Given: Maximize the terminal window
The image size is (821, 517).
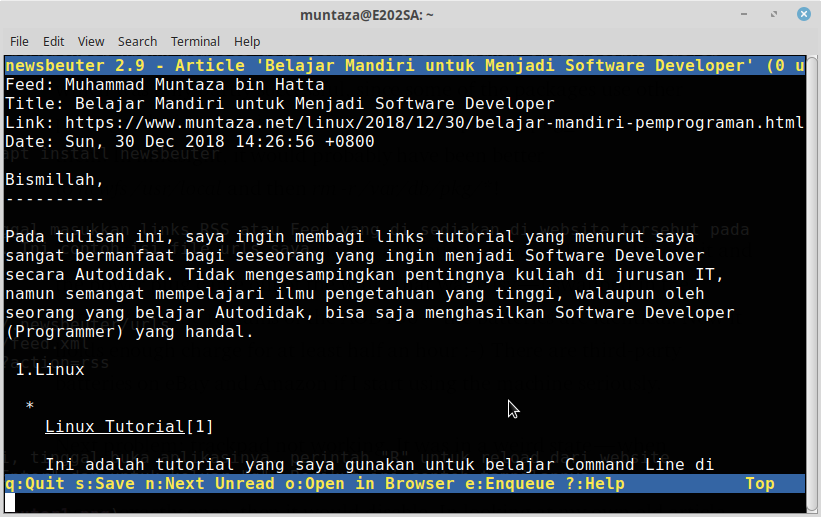Looking at the screenshot, I should pyautogui.click(x=774, y=14).
